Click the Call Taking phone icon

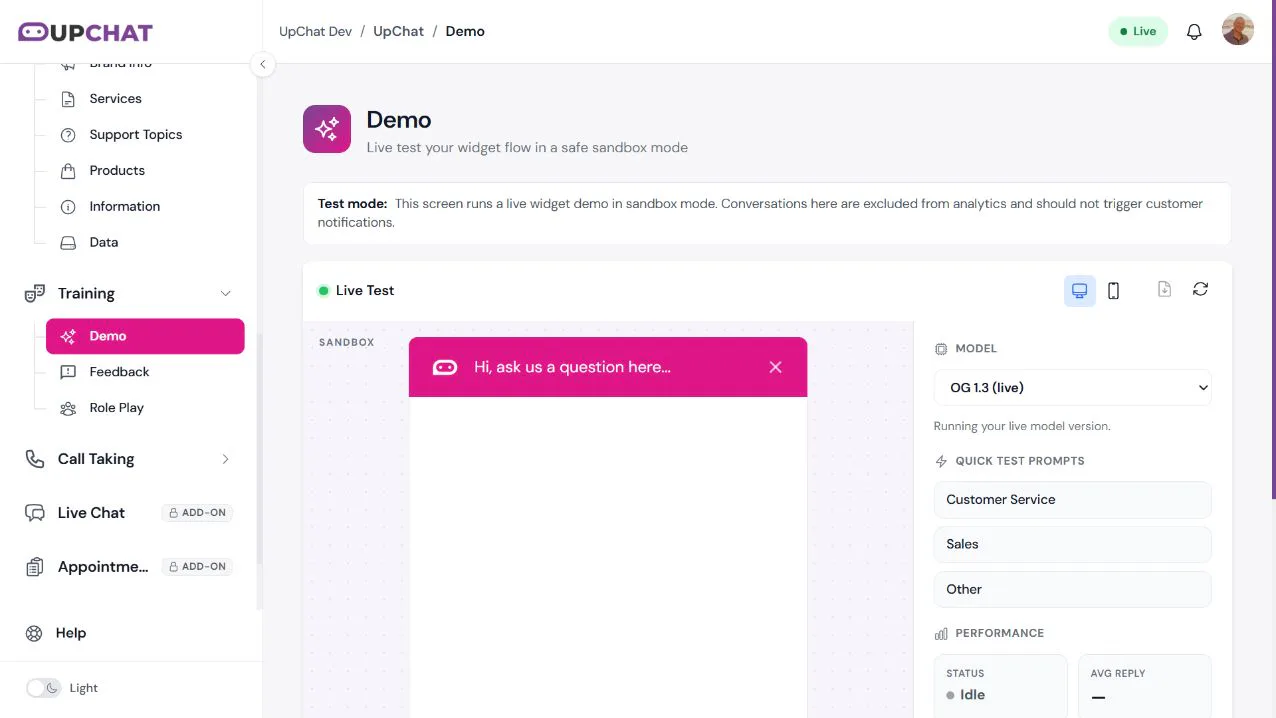coord(35,459)
